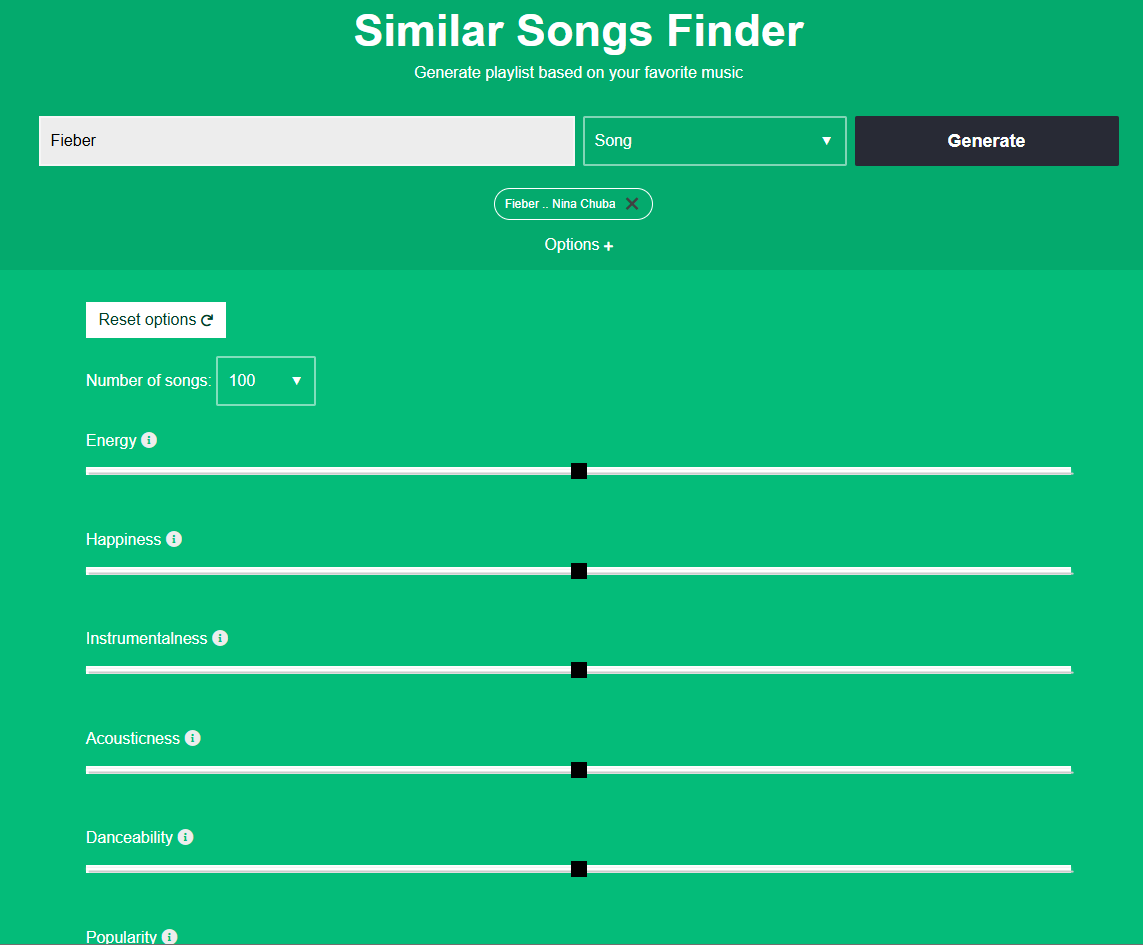Click the Popularity info icon
Screen dimensions: 1143x945
coord(170,937)
